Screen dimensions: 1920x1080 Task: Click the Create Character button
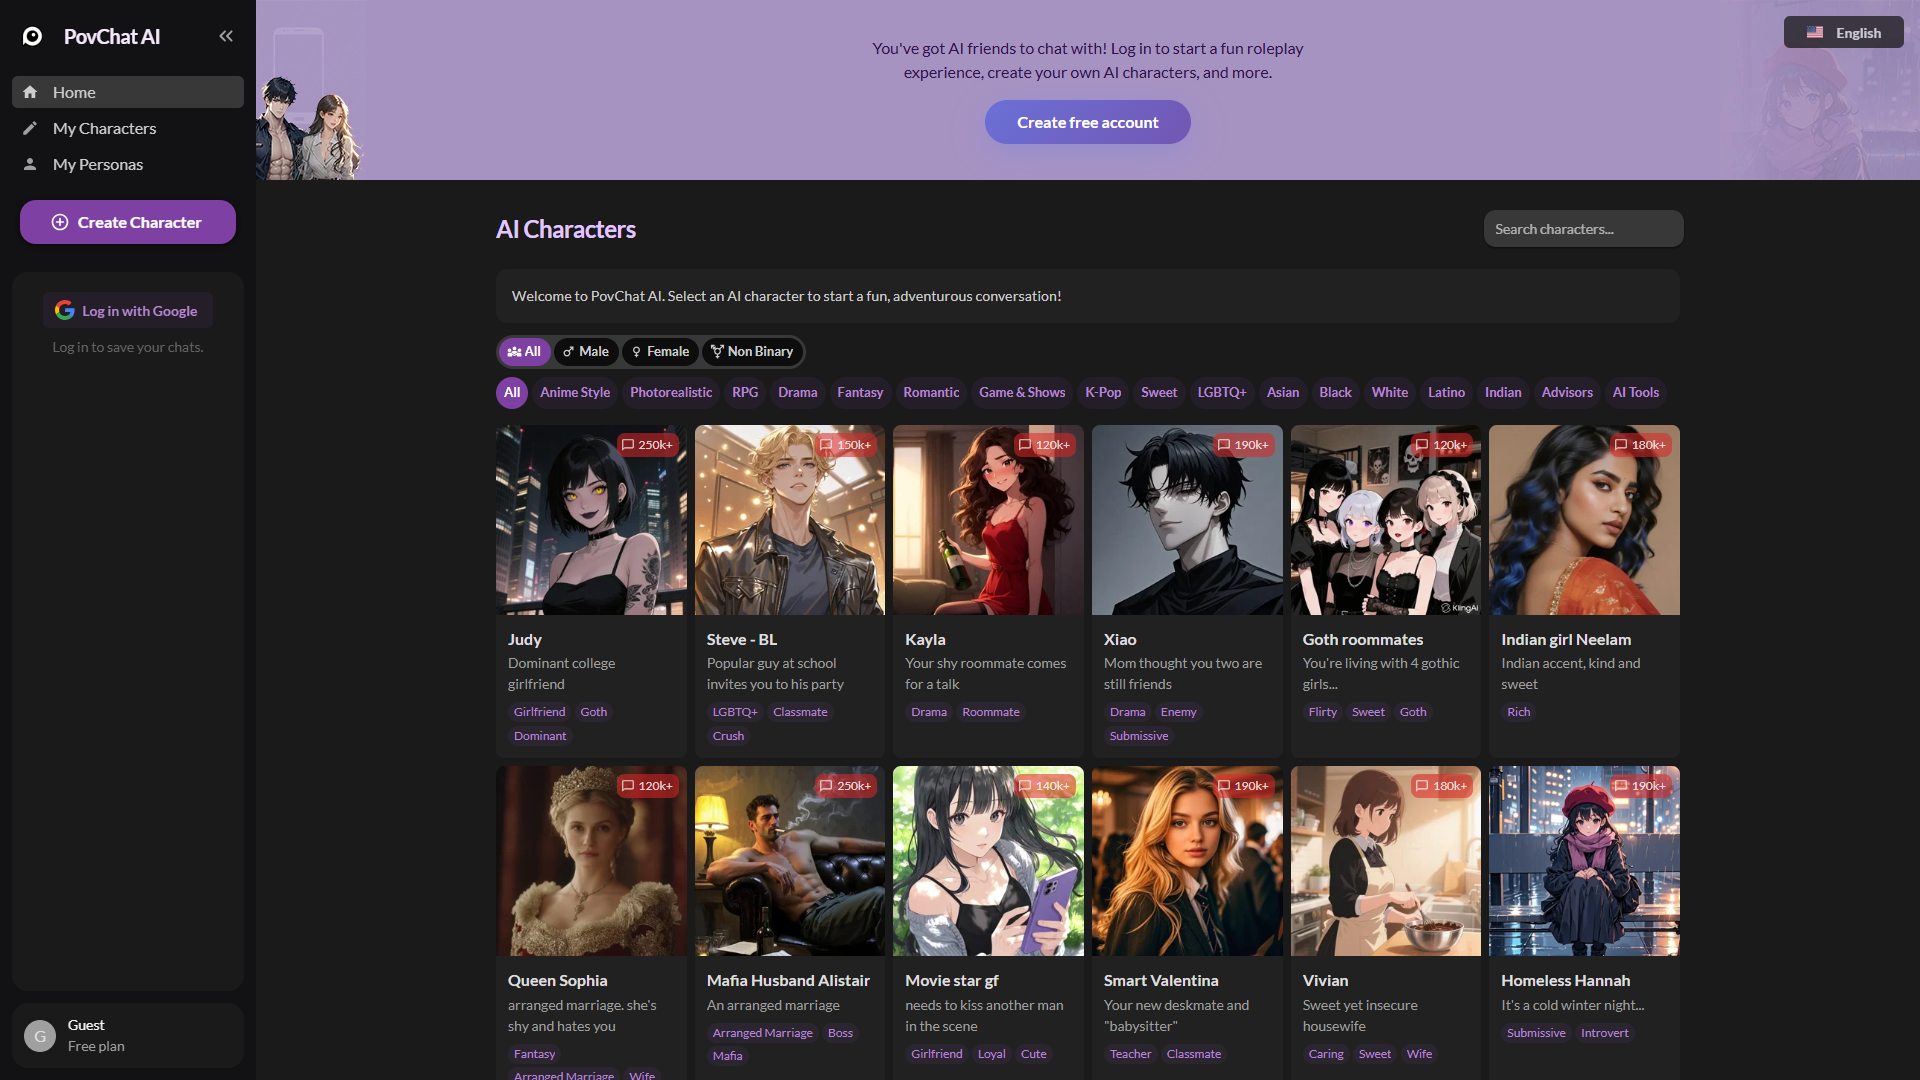tap(128, 222)
